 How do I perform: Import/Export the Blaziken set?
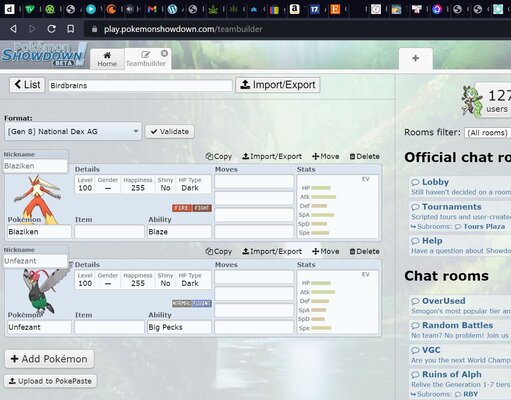(x=272, y=156)
